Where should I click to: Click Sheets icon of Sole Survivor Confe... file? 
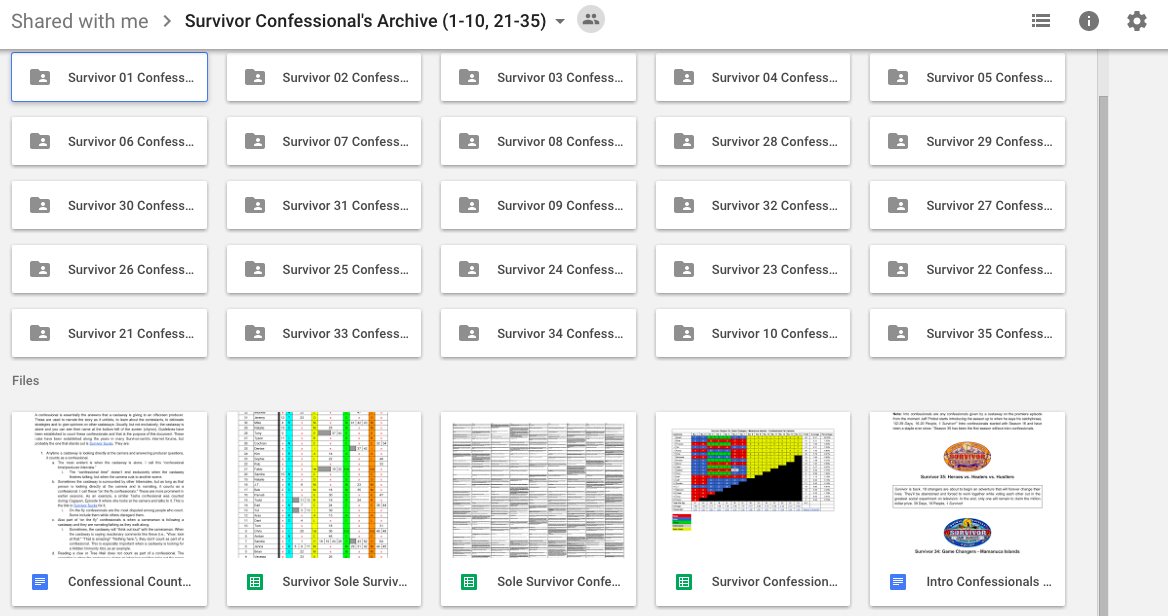(469, 582)
